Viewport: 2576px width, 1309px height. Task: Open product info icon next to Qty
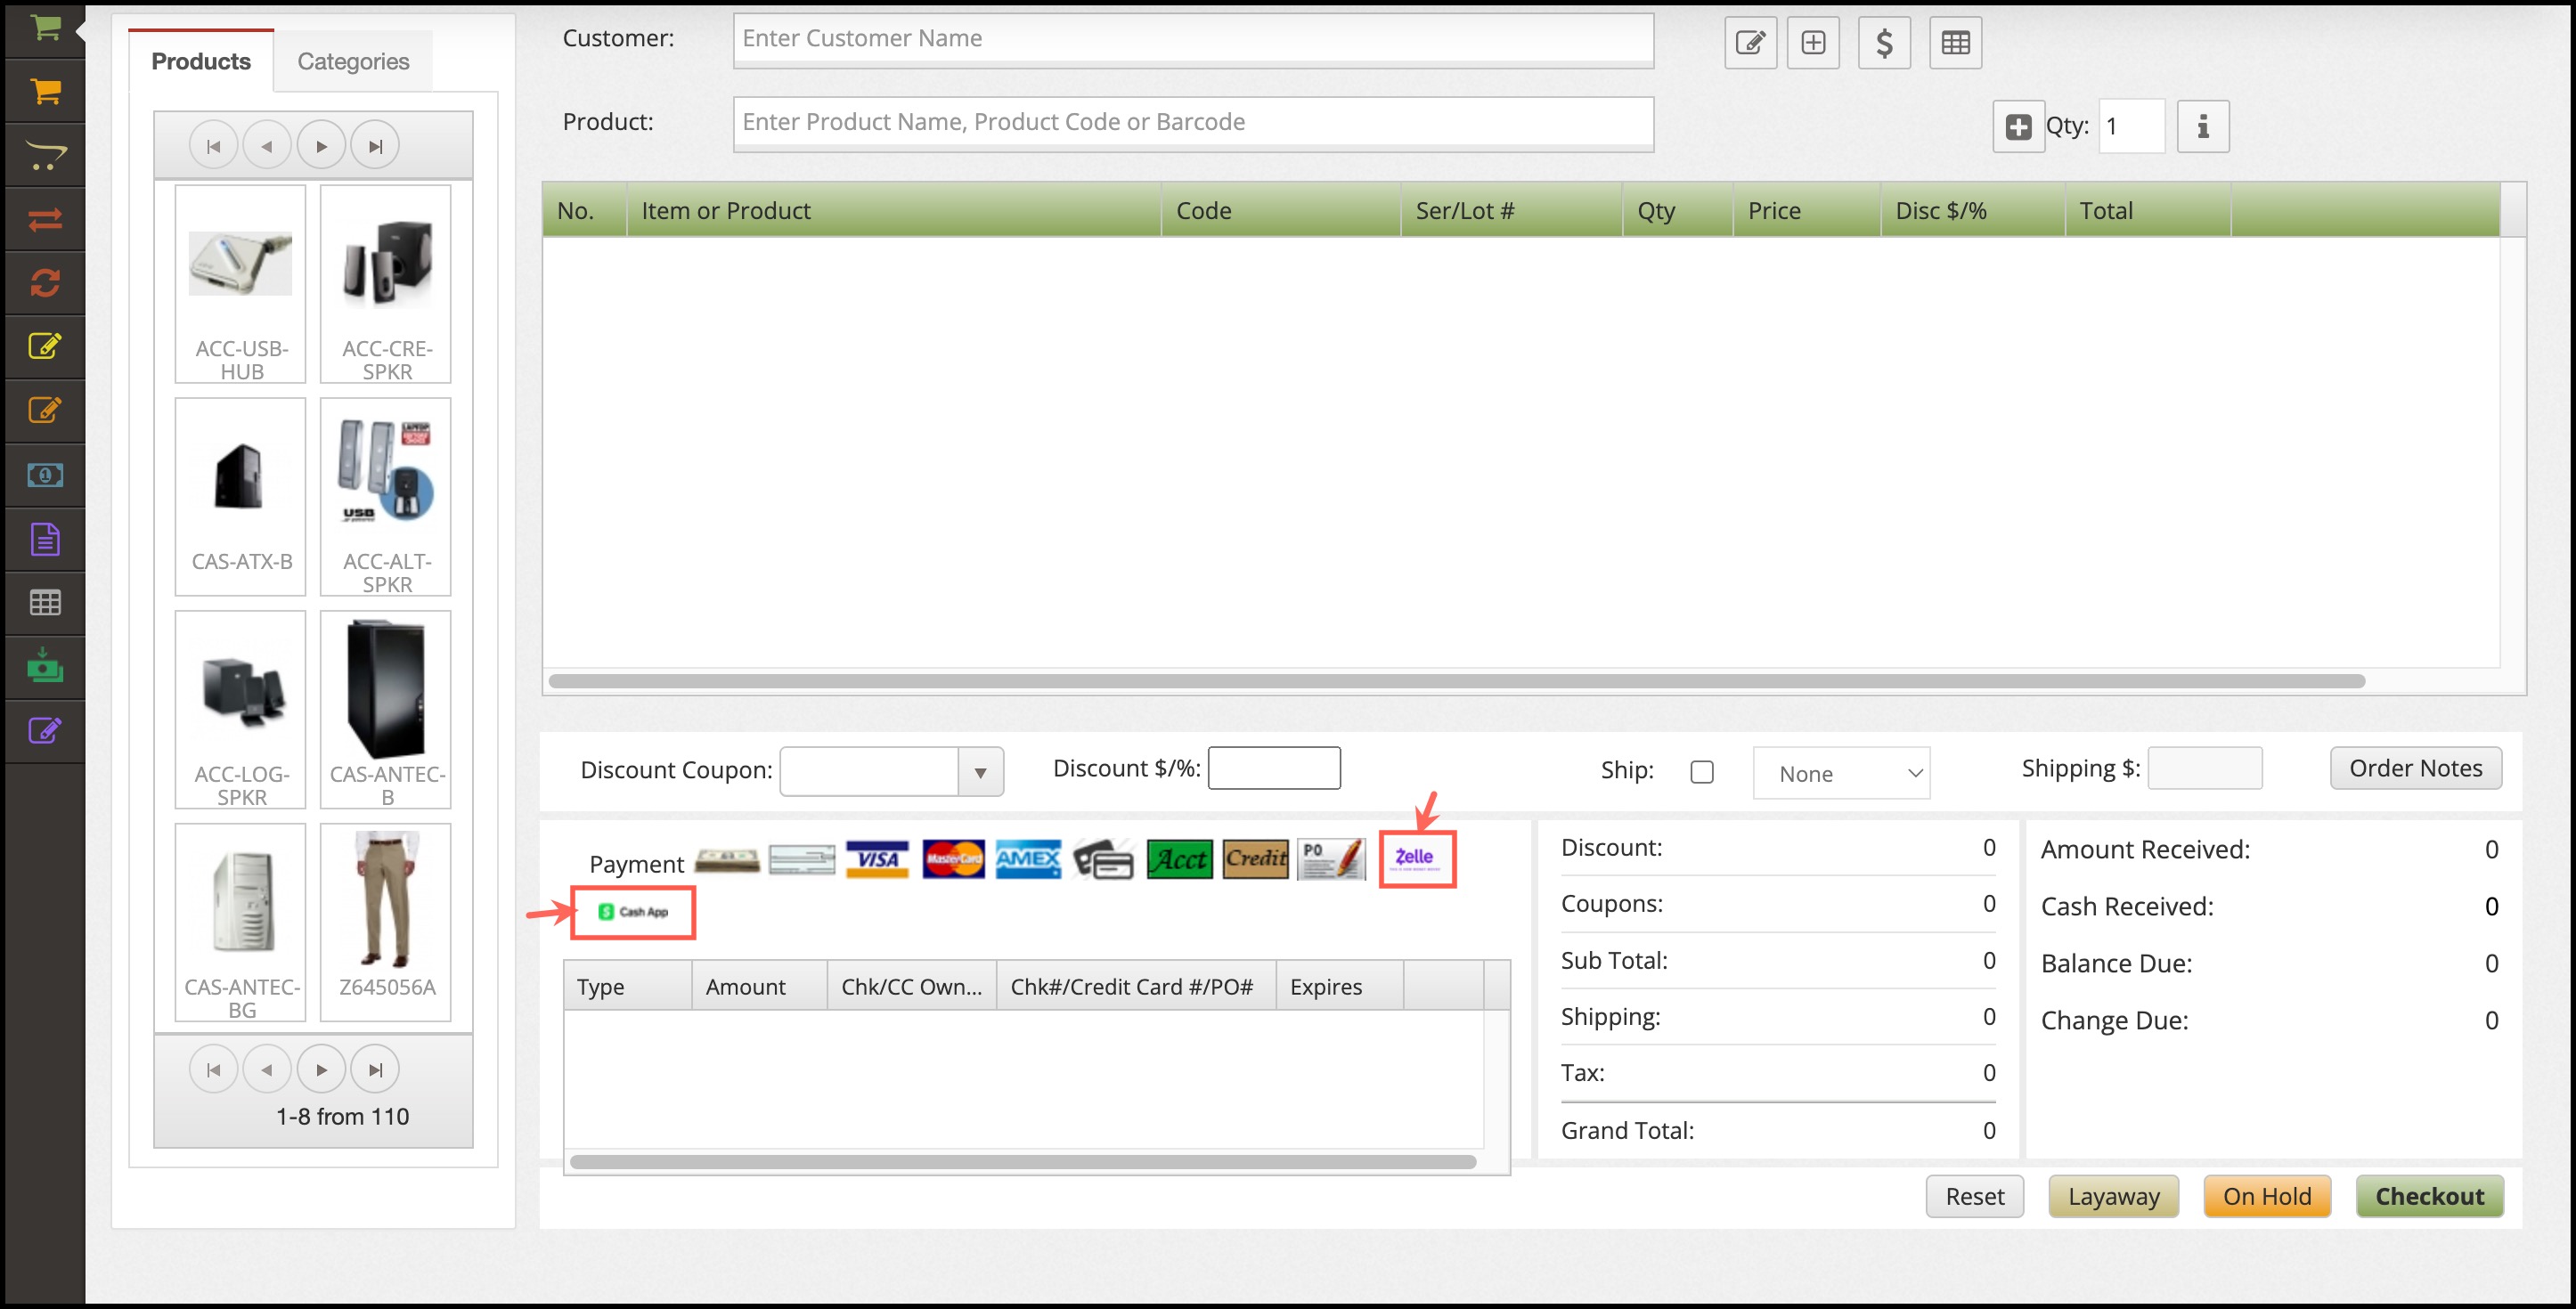click(x=2202, y=127)
